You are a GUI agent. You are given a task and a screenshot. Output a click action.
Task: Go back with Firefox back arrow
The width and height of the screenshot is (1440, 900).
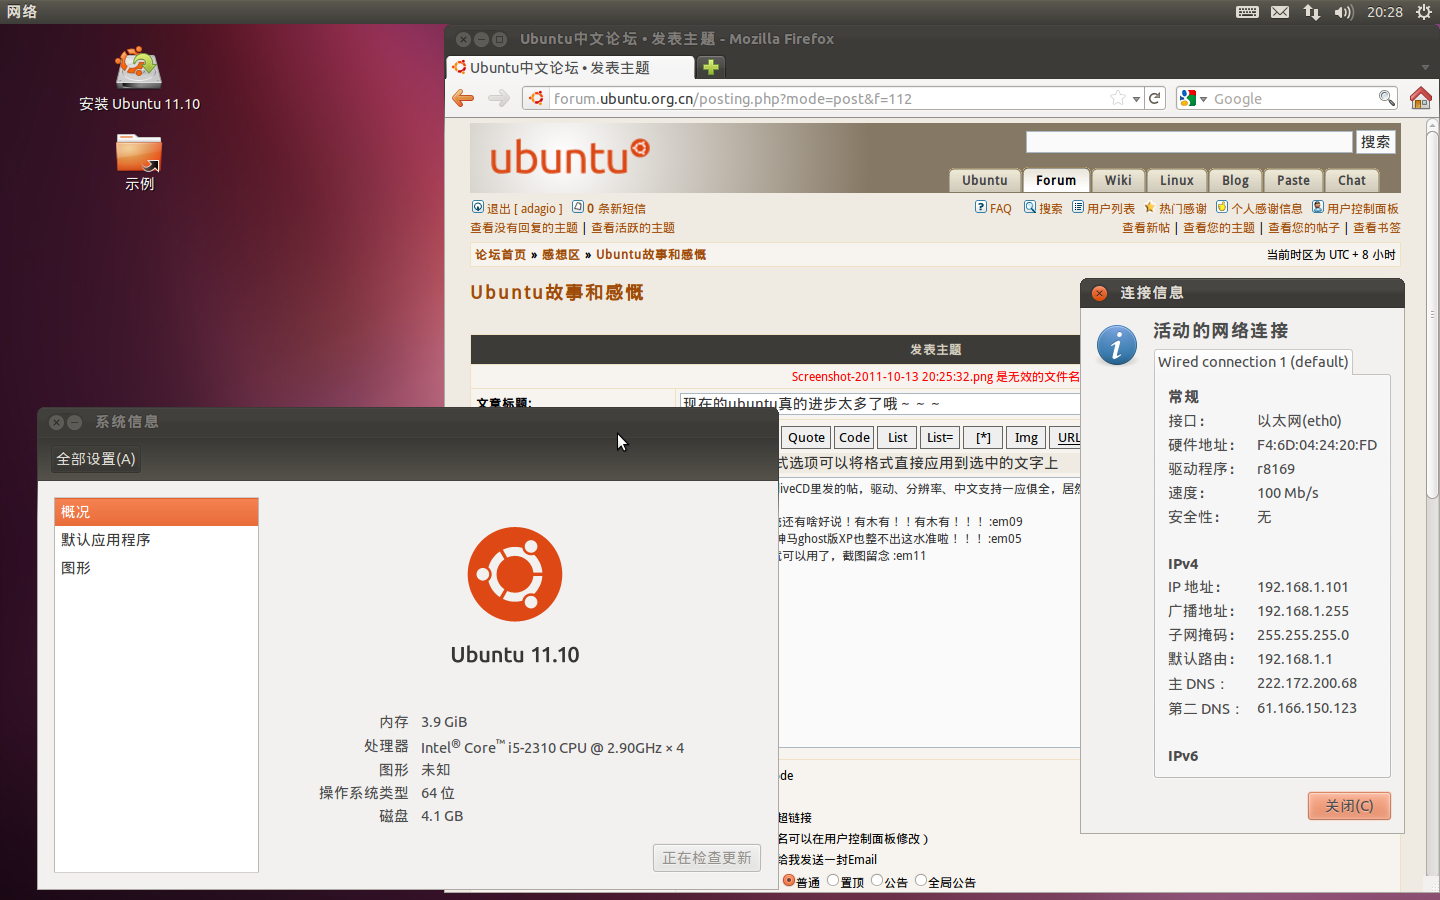(x=463, y=98)
